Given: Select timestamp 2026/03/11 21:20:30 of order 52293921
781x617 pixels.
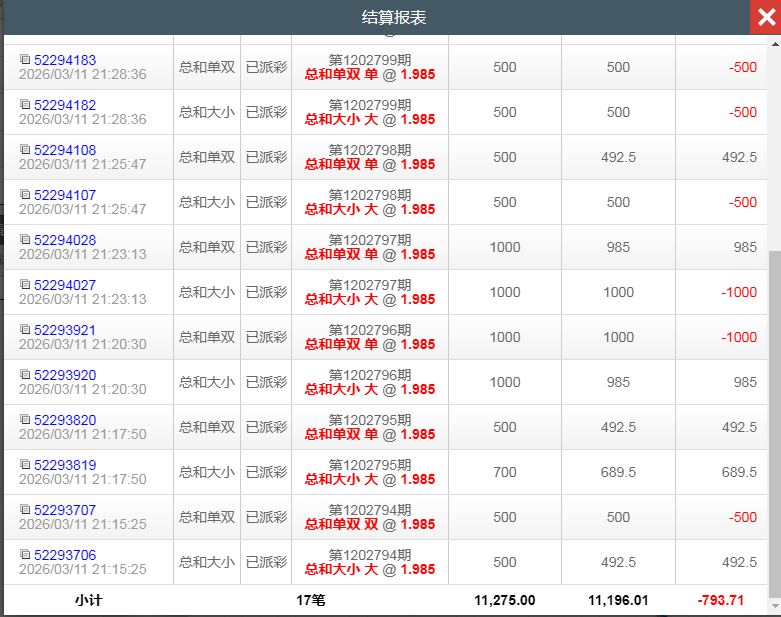Looking at the screenshot, I should point(83,345).
